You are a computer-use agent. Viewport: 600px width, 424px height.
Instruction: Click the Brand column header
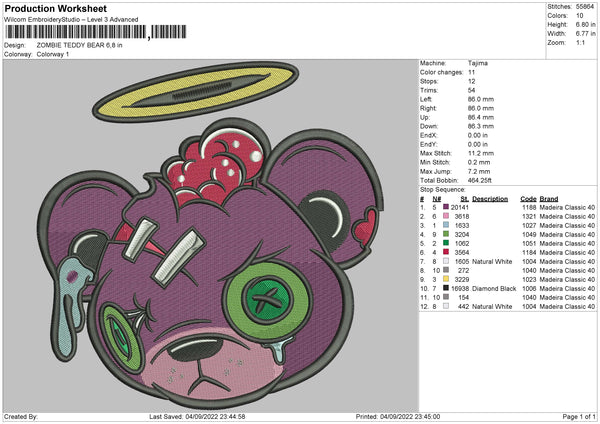point(549,199)
